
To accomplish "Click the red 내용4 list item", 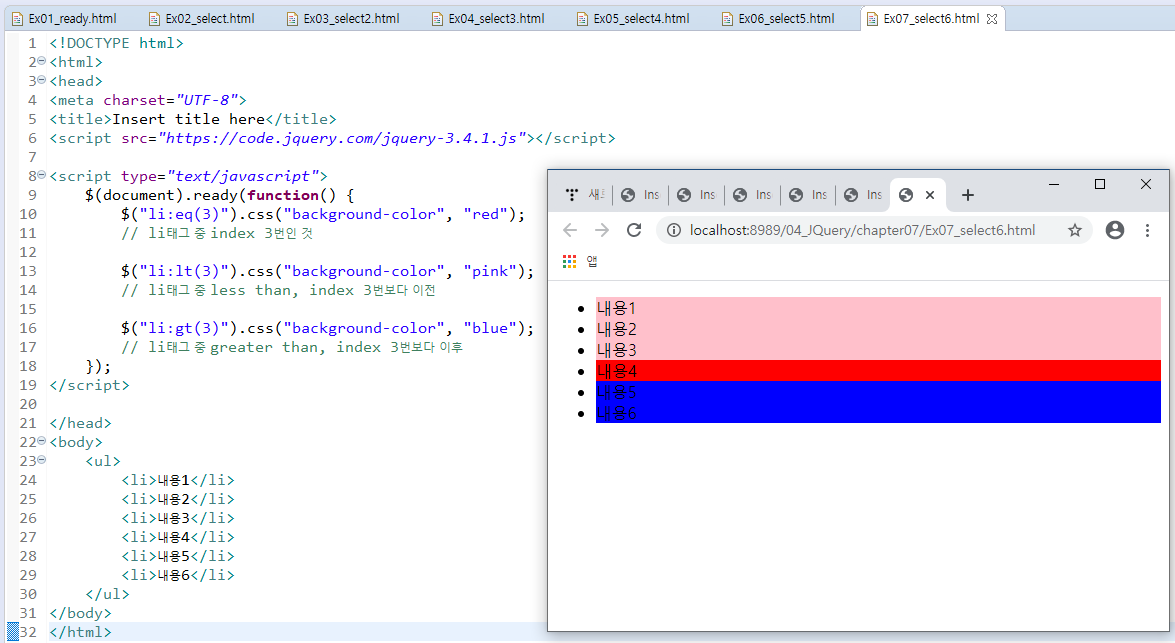I will click(878, 371).
